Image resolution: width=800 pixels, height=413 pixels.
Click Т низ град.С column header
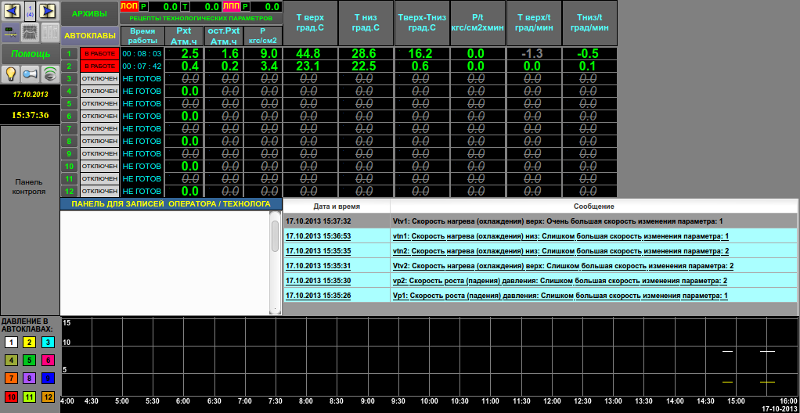point(366,23)
